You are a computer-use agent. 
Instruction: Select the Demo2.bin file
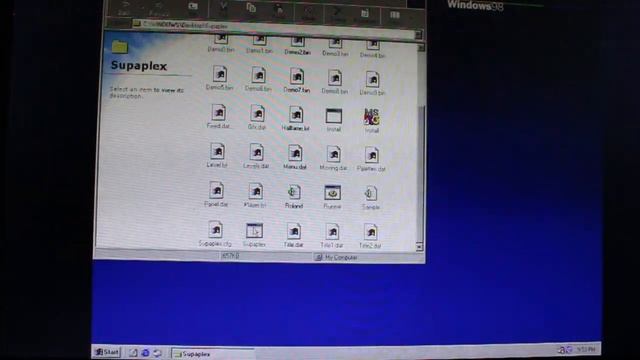pyautogui.click(x=298, y=46)
